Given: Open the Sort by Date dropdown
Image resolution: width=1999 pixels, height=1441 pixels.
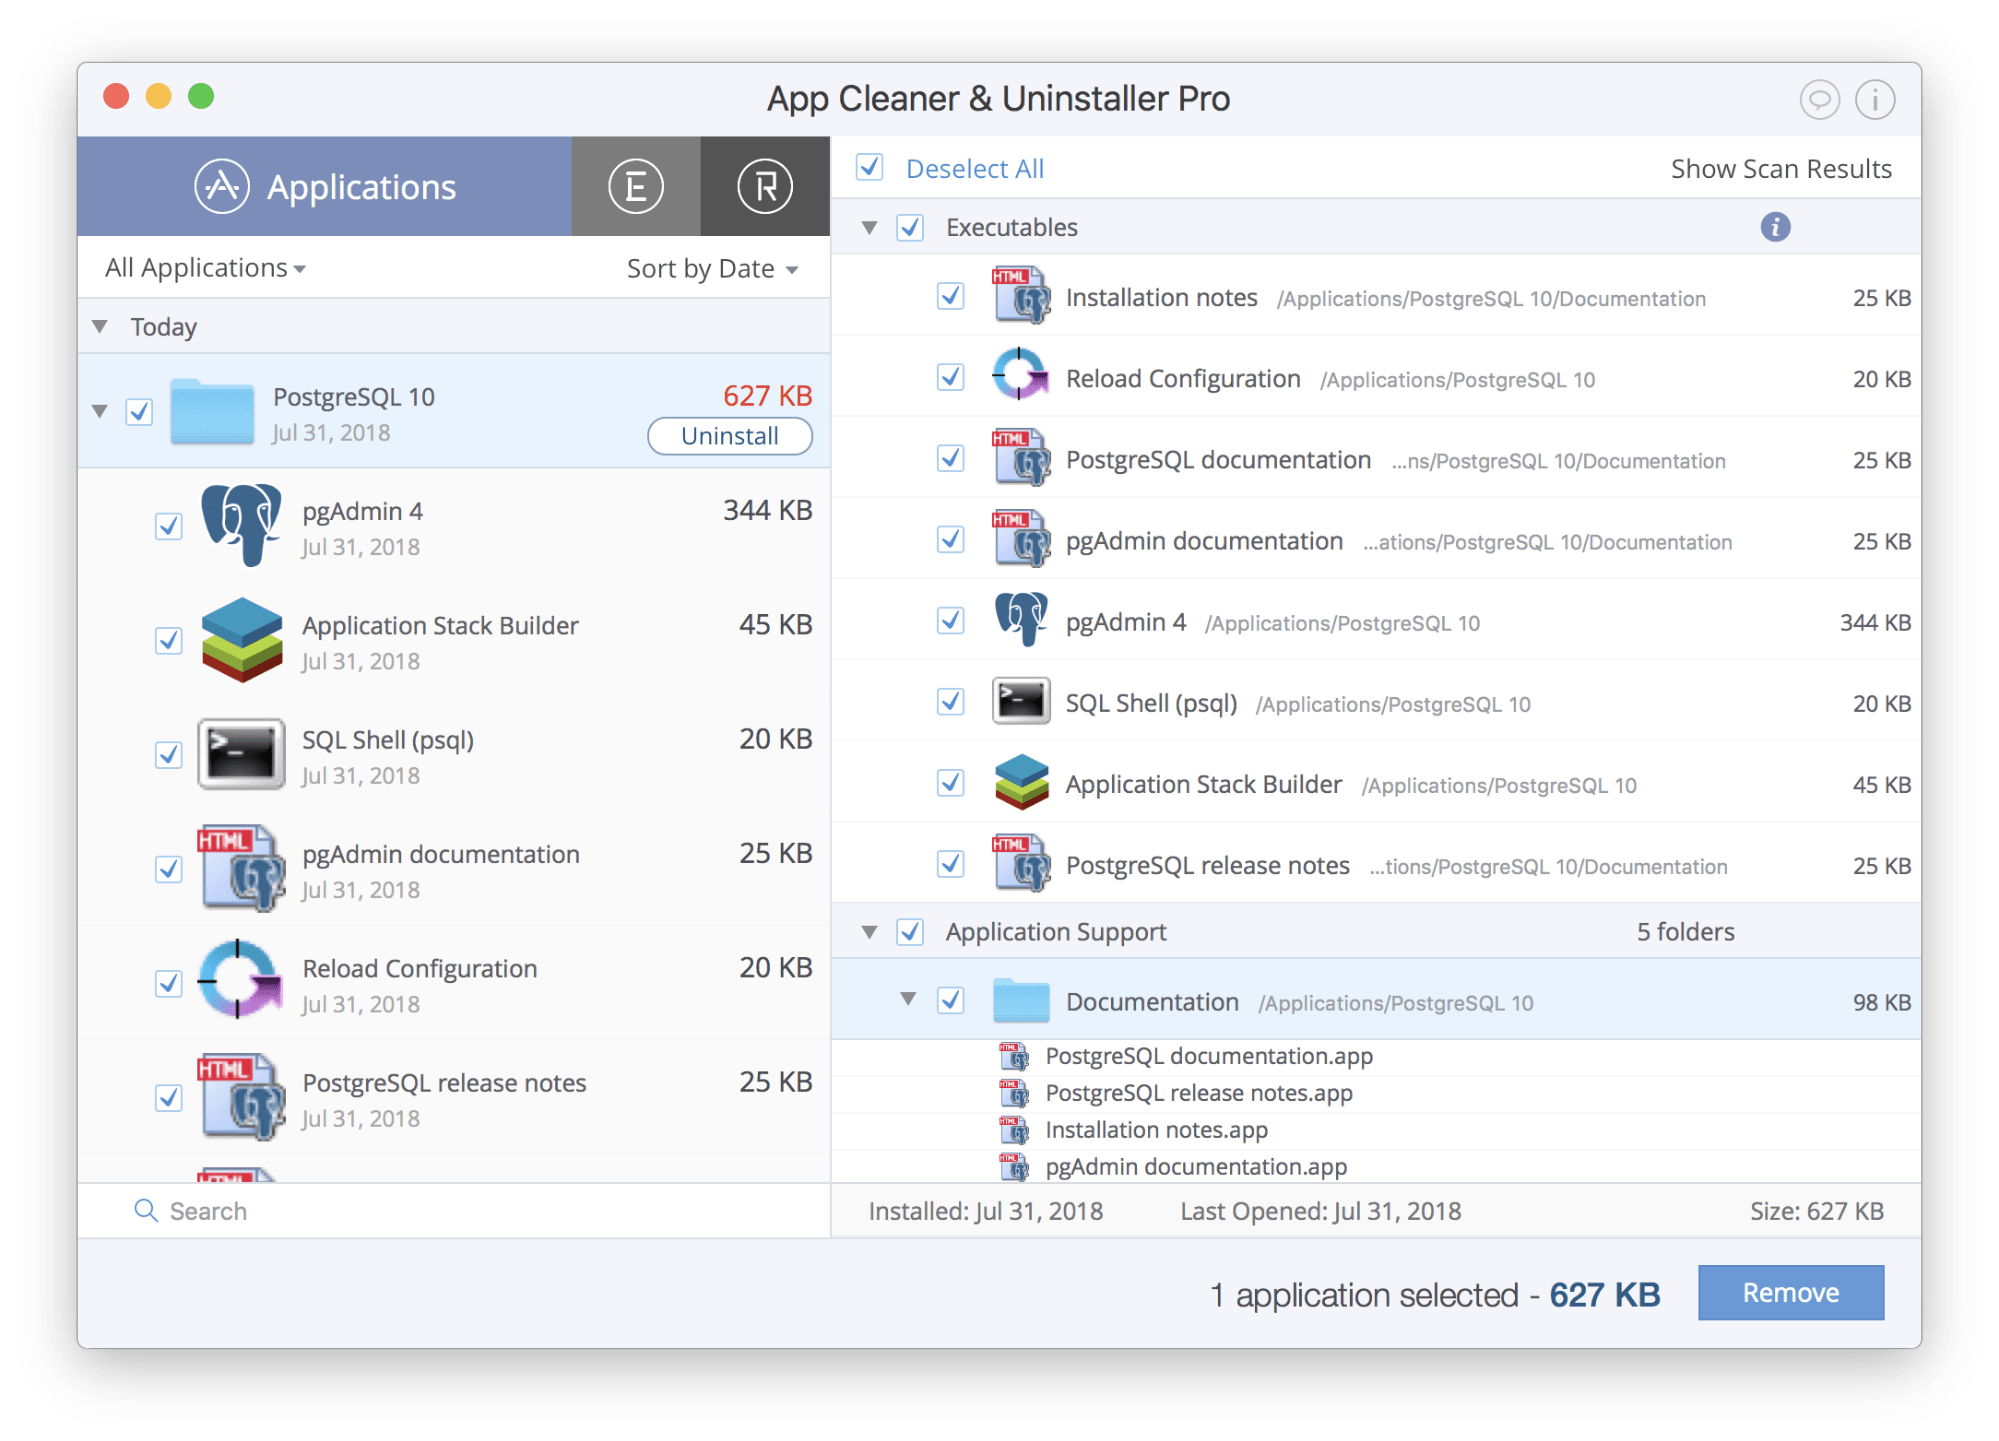Looking at the screenshot, I should [709, 268].
